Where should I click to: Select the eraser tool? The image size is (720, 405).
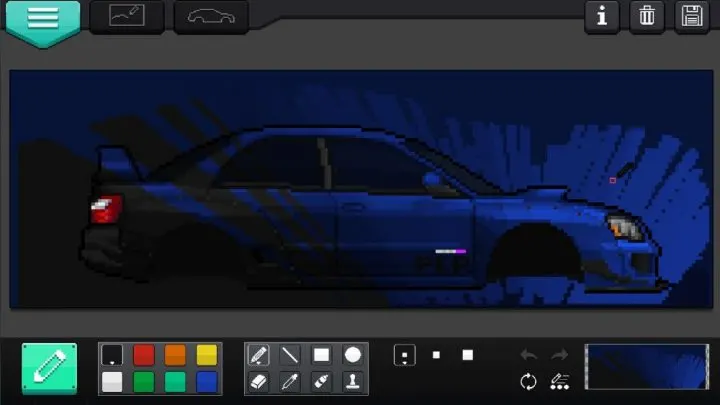click(x=258, y=381)
